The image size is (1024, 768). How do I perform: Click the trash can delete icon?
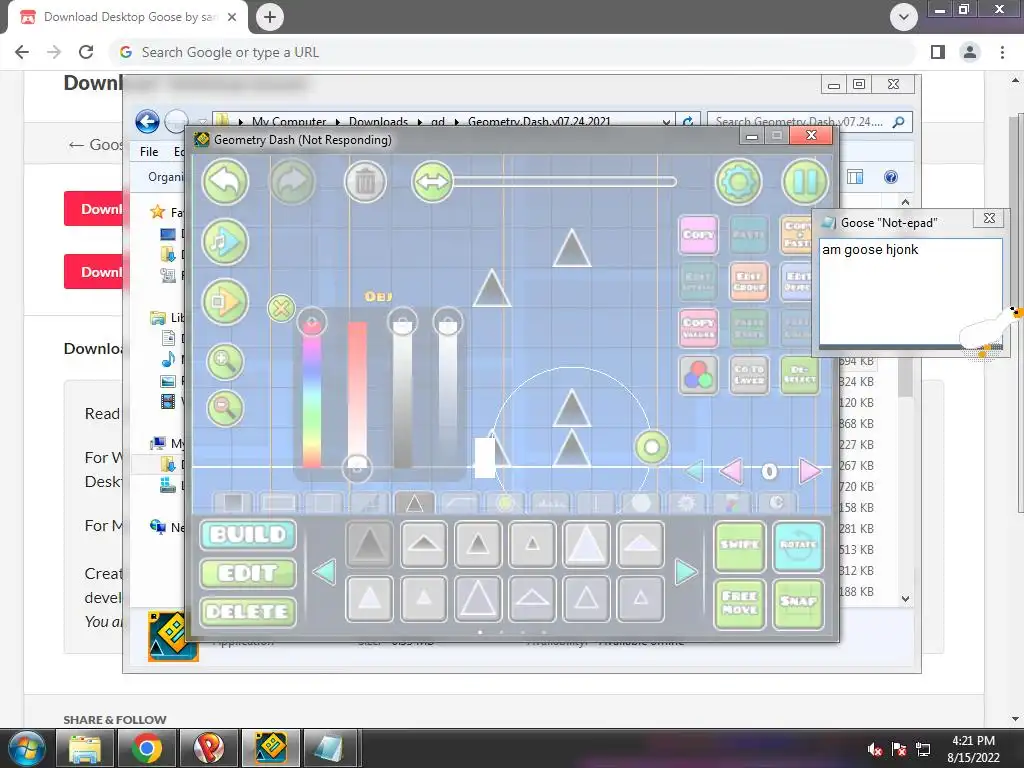tap(366, 182)
